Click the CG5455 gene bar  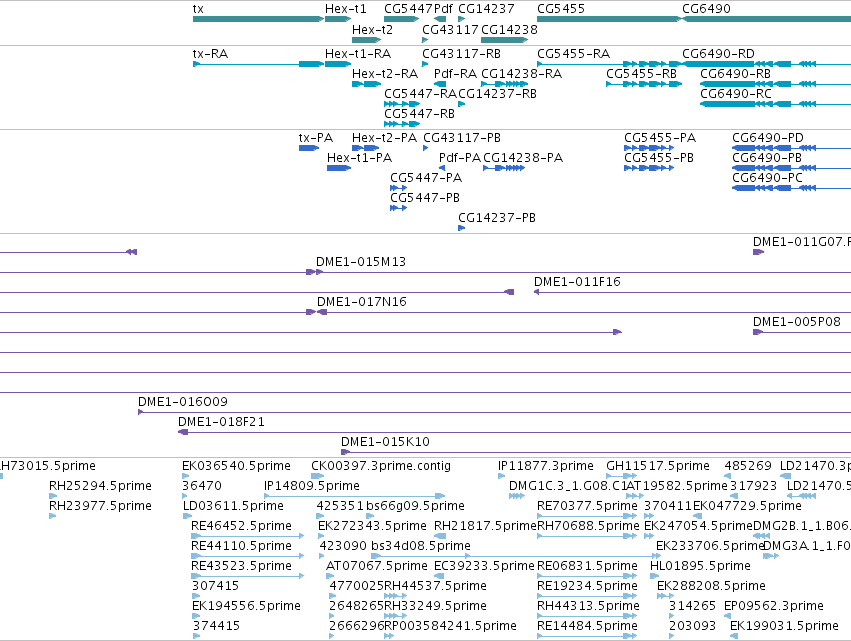point(609,20)
